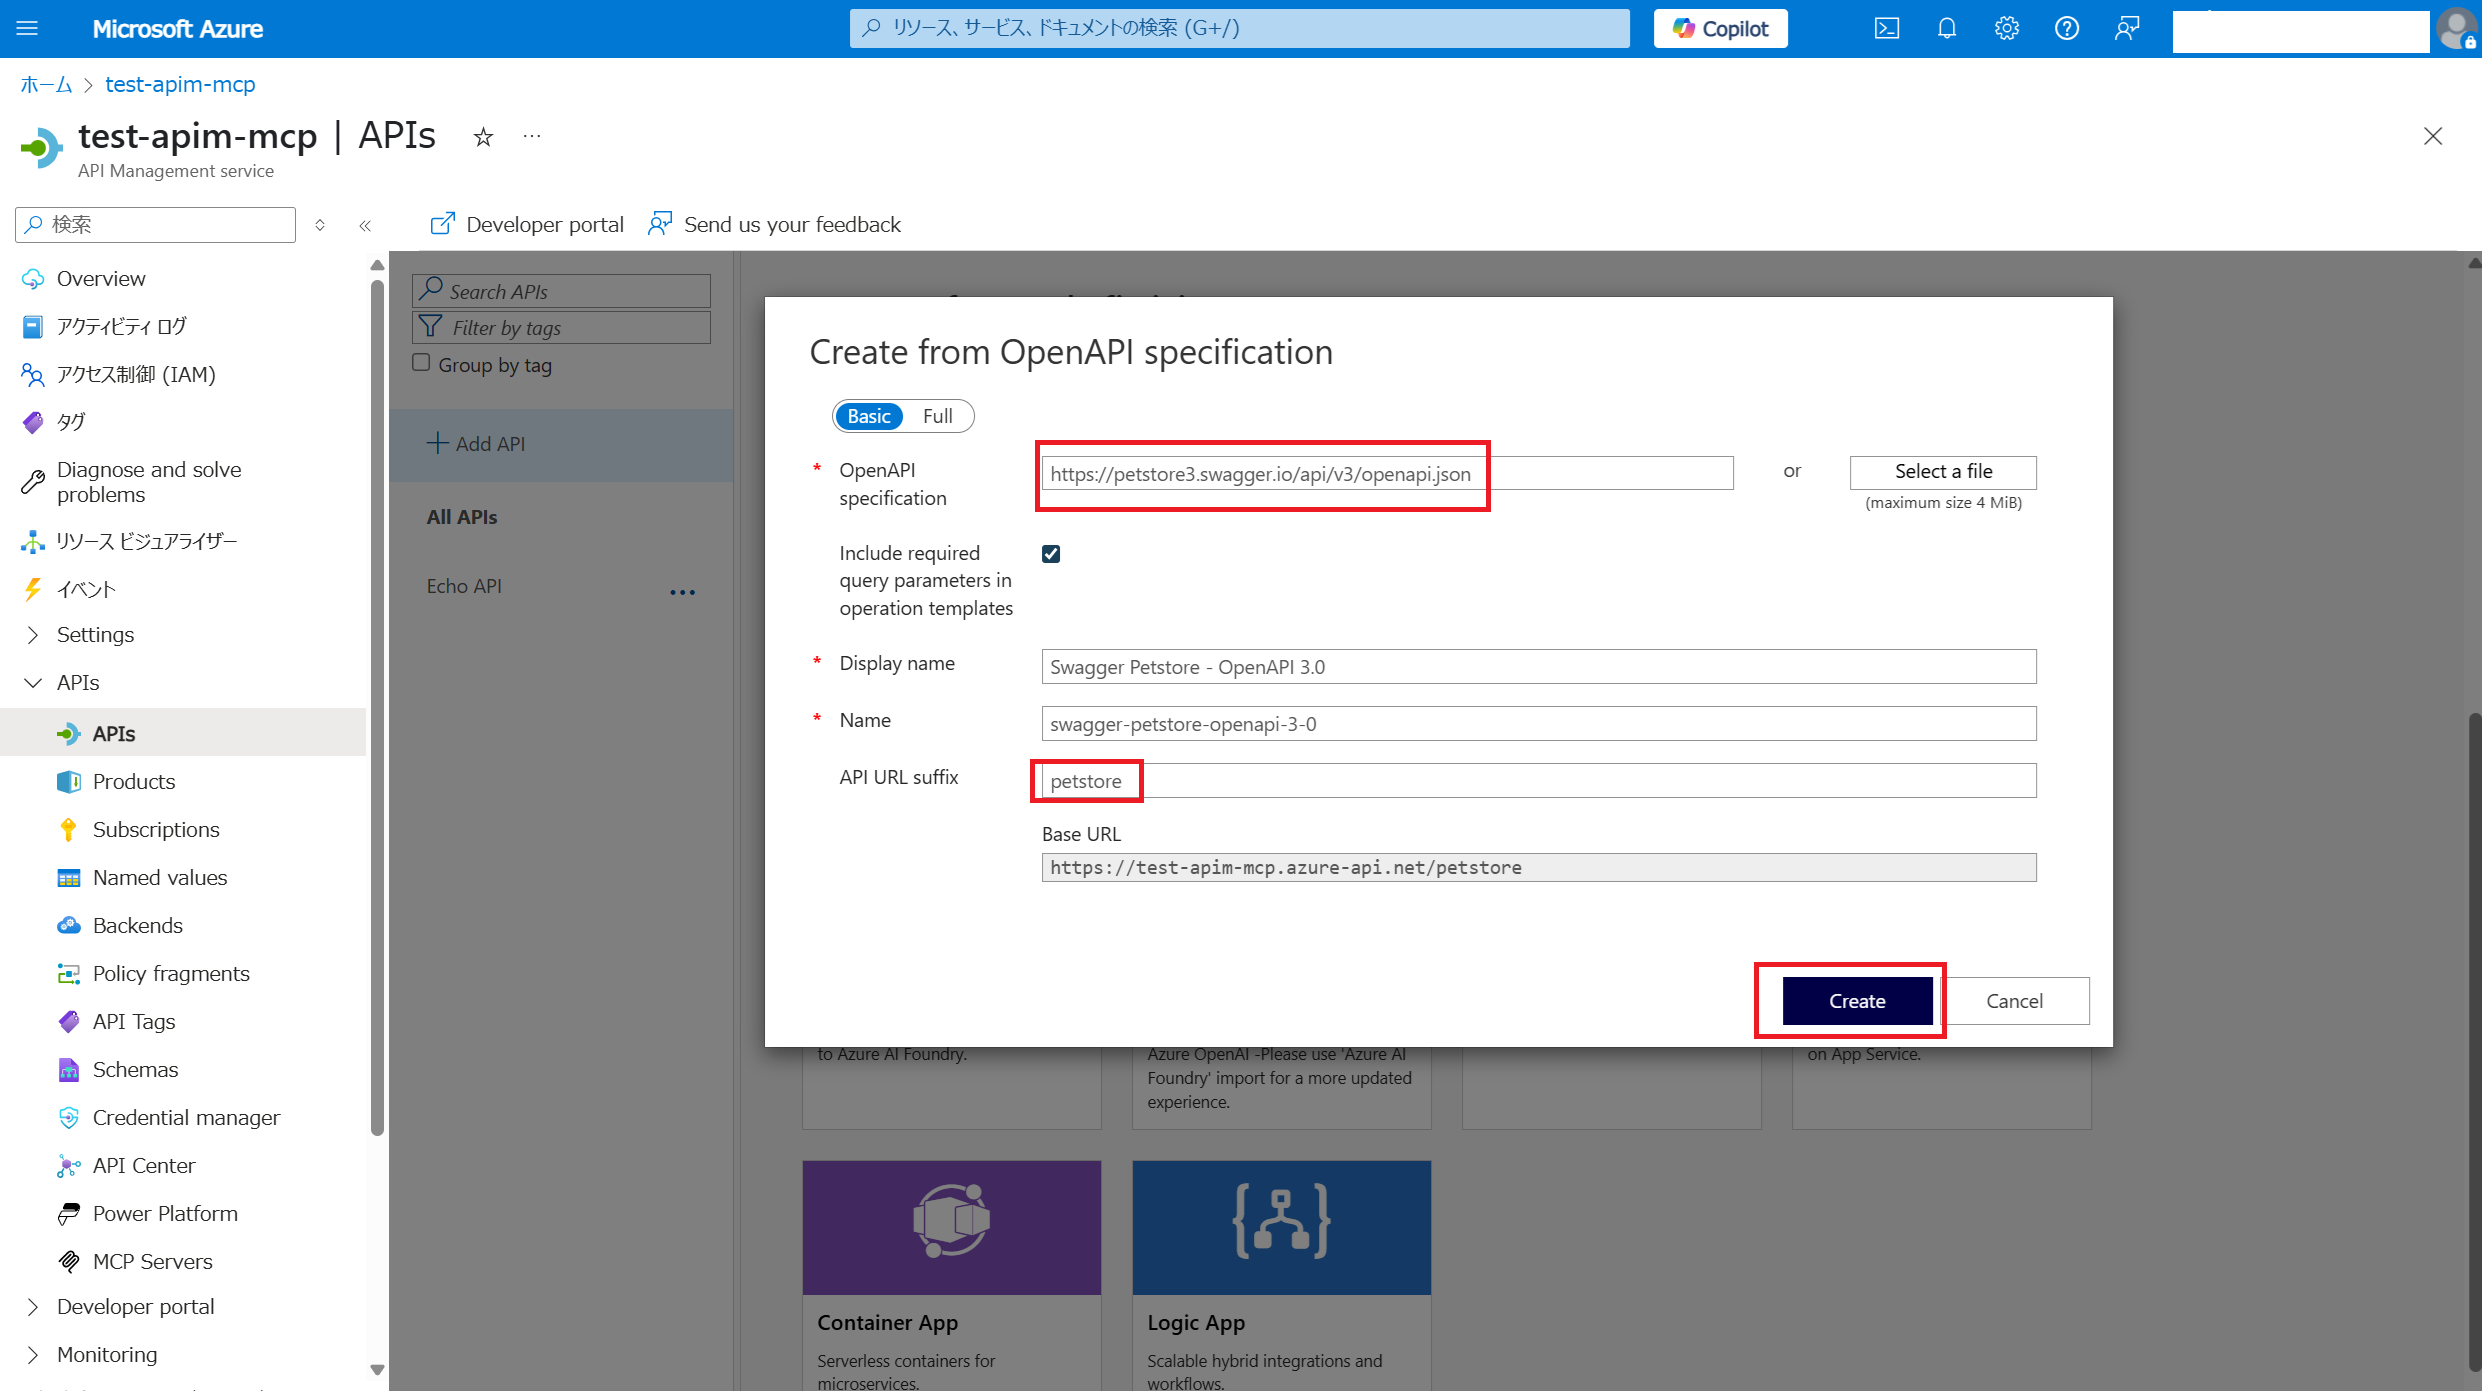Screen dimensions: 2482x1391
Task: Open タグ in the sidebar
Action: [70, 422]
